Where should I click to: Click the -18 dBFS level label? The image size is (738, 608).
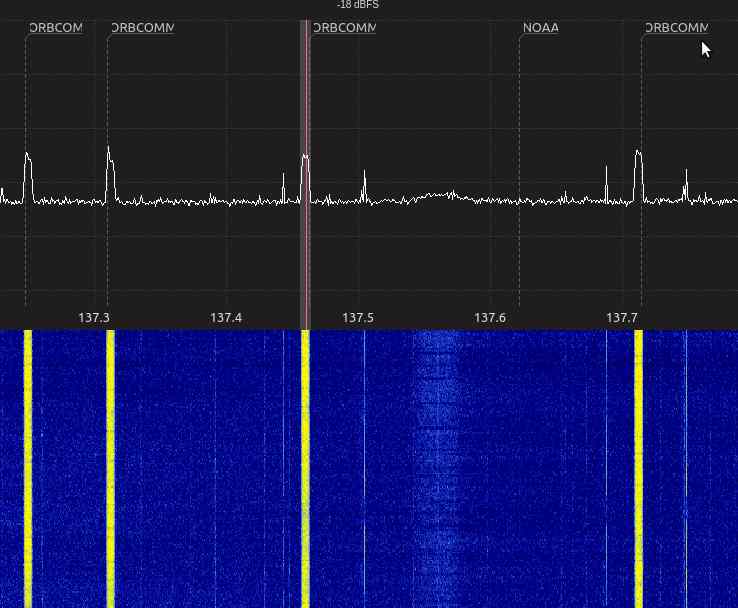click(x=358, y=5)
